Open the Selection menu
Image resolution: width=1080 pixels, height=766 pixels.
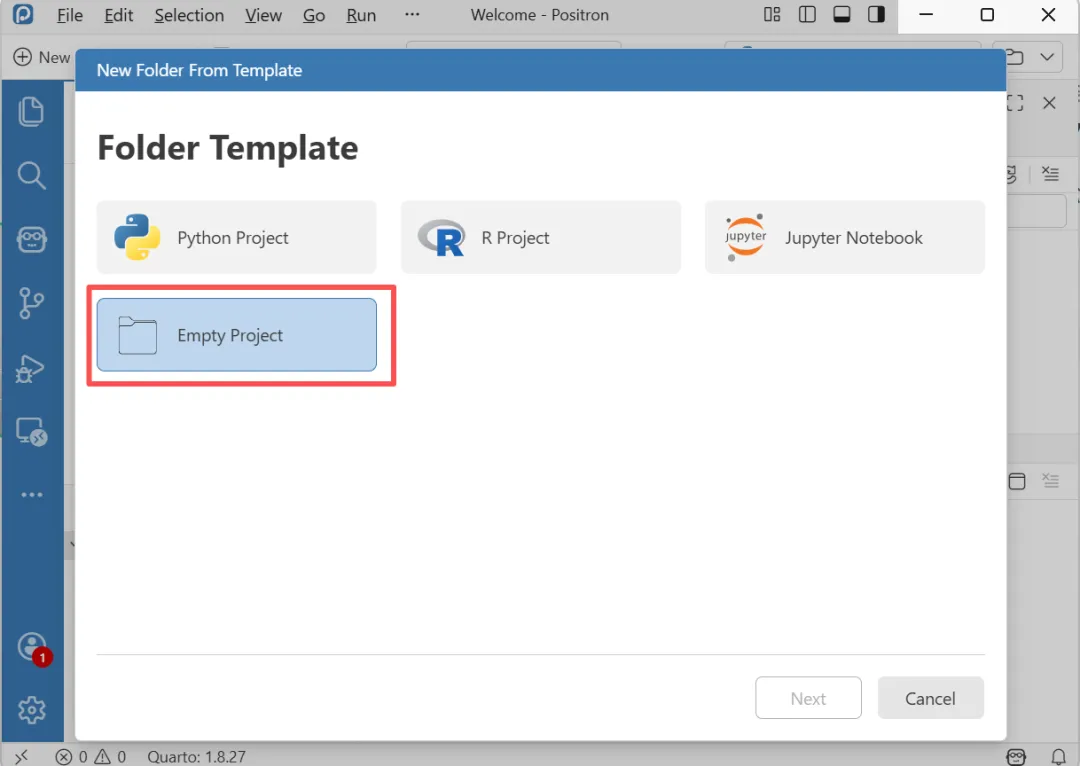click(x=189, y=15)
